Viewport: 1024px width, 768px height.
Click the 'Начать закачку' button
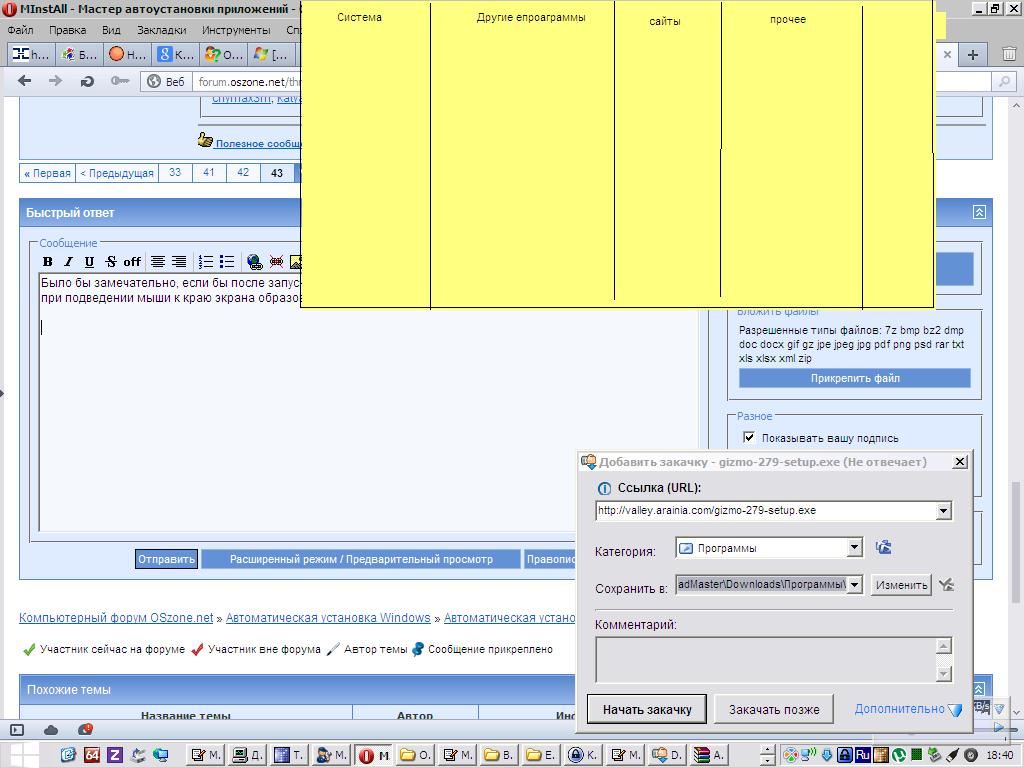coord(646,709)
